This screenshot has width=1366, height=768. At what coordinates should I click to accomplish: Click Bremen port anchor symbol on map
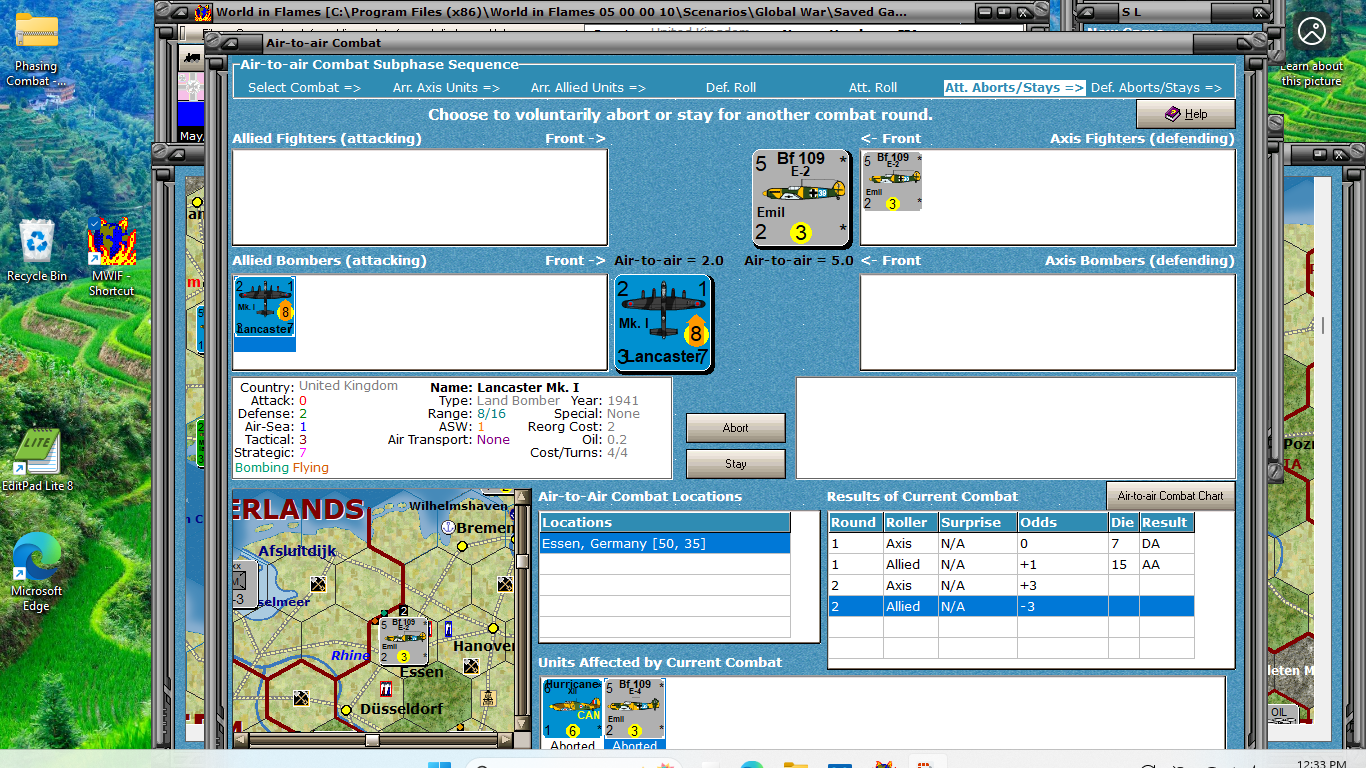449,526
